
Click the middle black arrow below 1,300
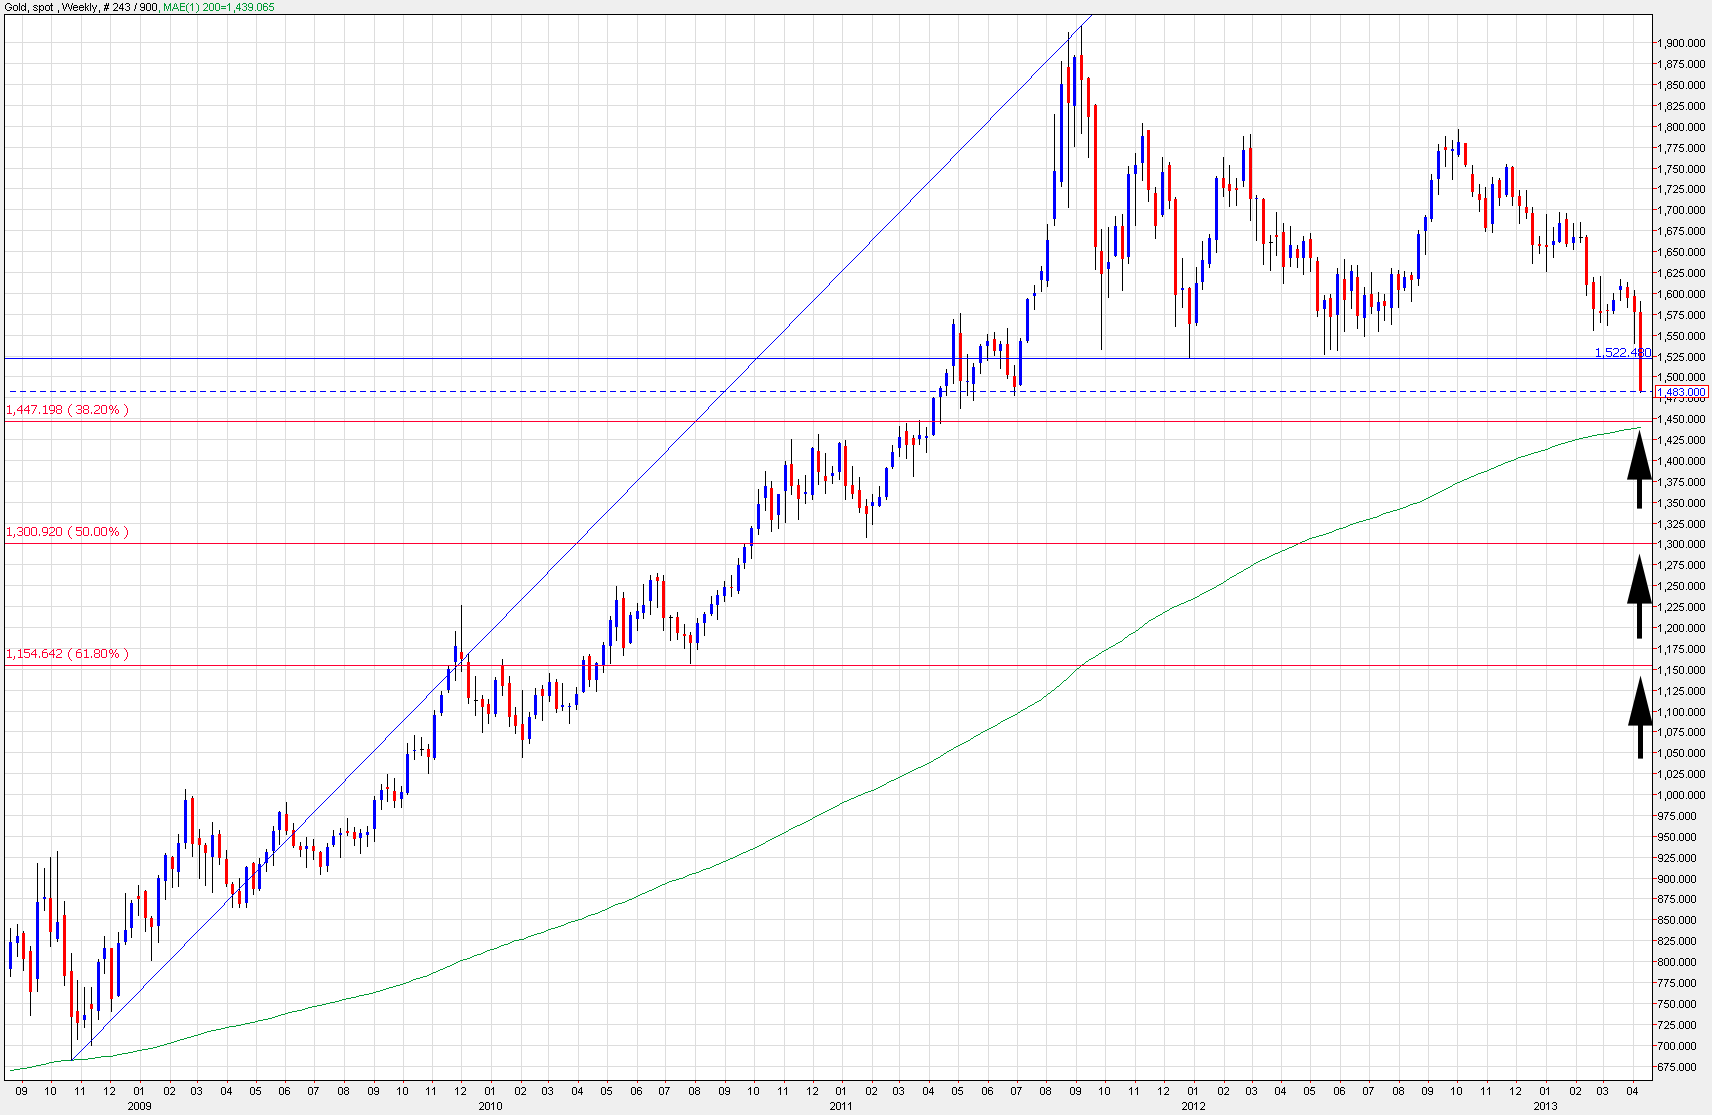(x=1639, y=596)
